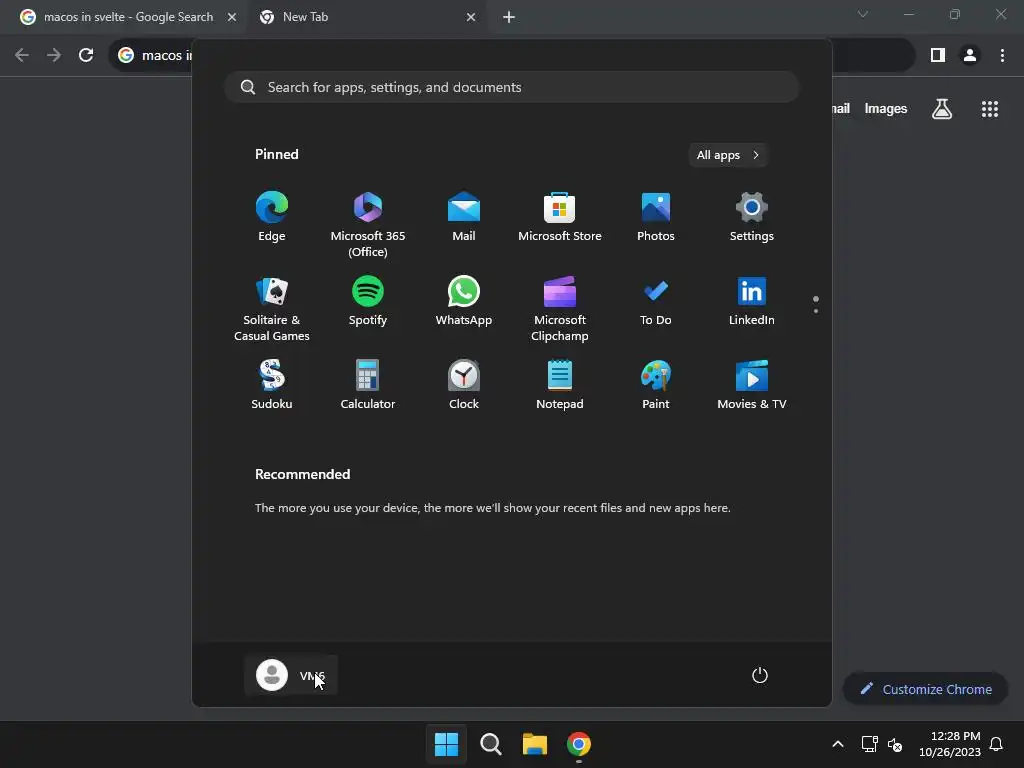Open the Clock app
The image size is (1024, 768).
pyautogui.click(x=464, y=385)
